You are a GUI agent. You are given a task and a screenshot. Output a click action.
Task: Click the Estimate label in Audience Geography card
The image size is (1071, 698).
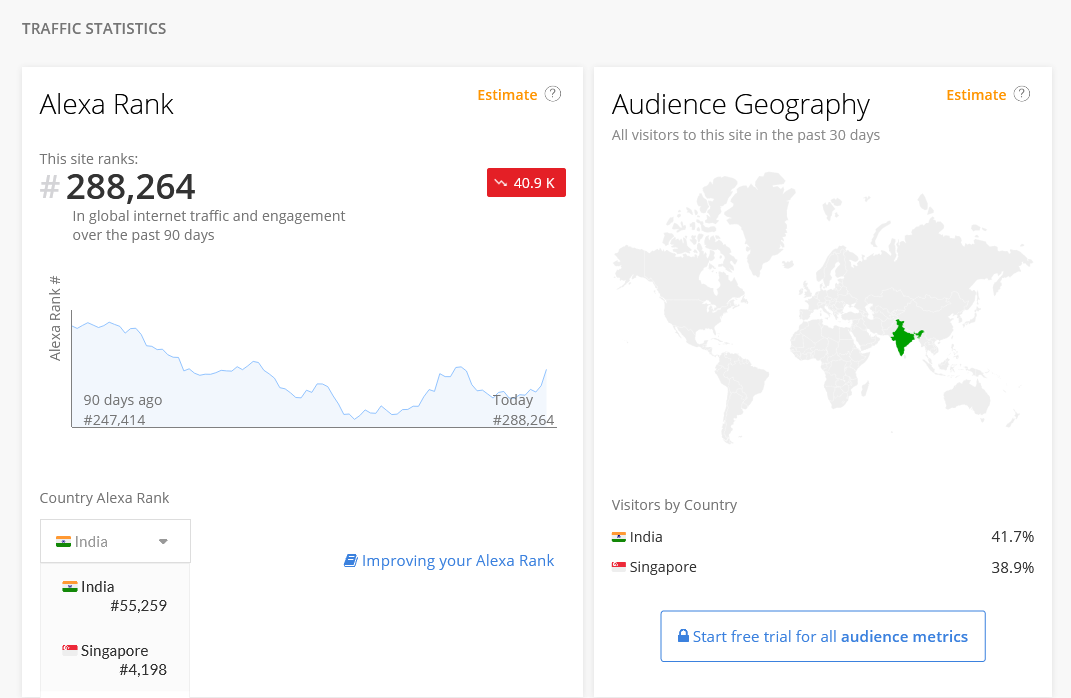point(976,95)
